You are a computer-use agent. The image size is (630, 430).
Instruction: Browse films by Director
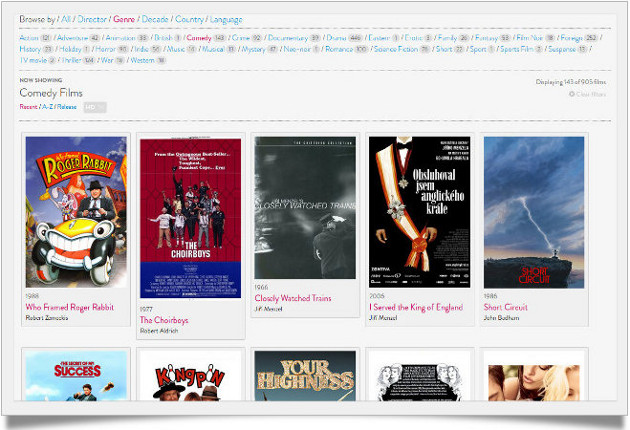click(92, 19)
